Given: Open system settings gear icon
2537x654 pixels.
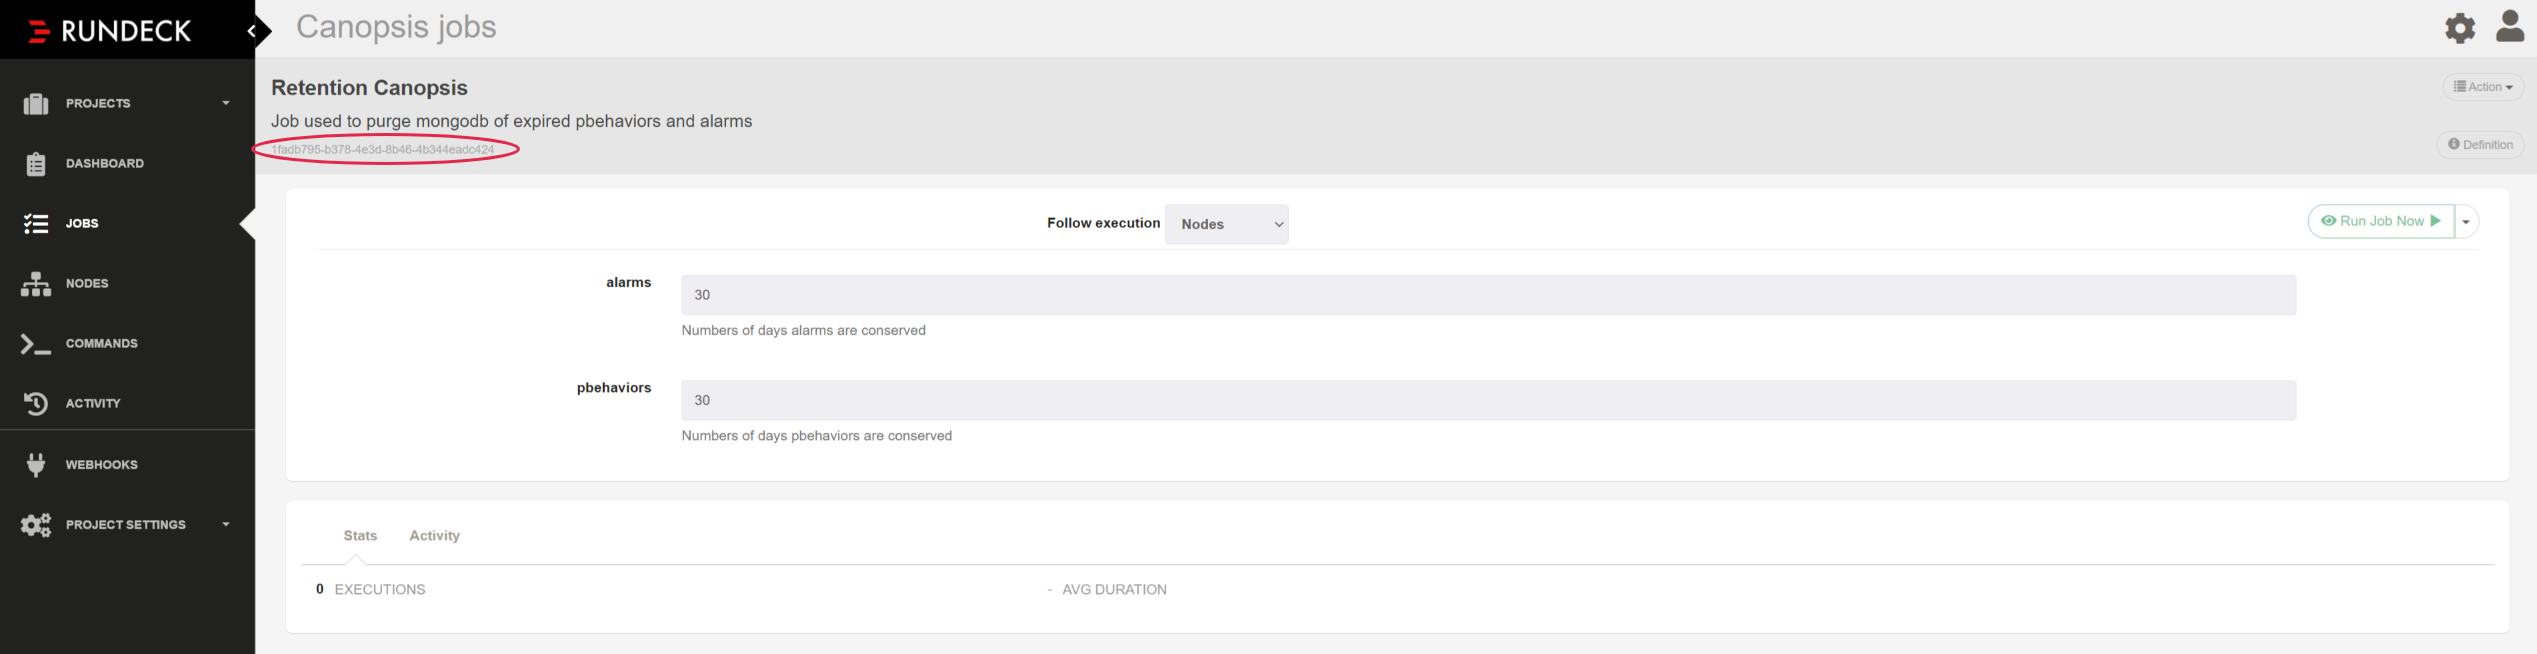Looking at the screenshot, I should click(2460, 28).
